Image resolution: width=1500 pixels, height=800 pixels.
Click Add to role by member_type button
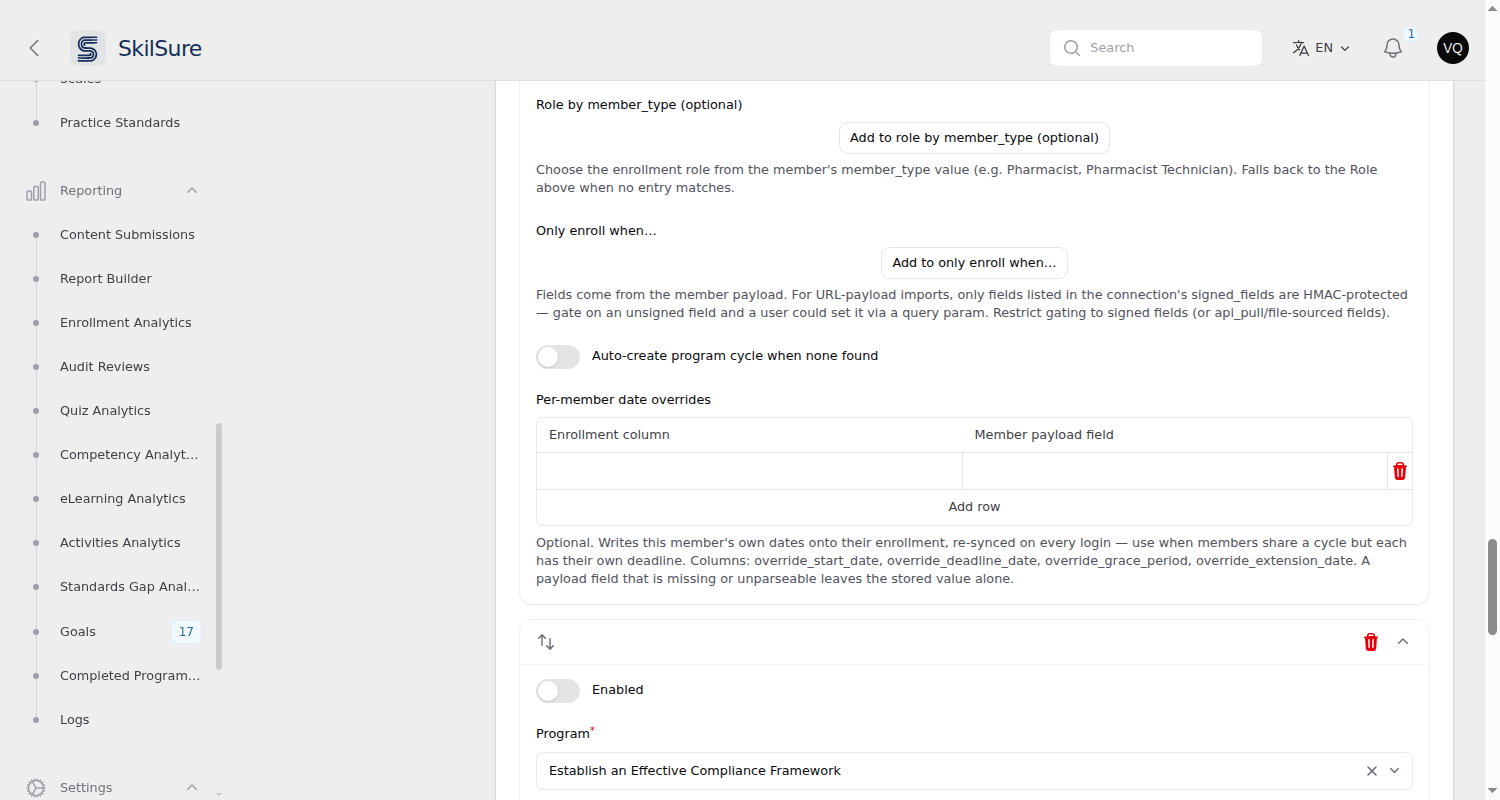click(974, 138)
